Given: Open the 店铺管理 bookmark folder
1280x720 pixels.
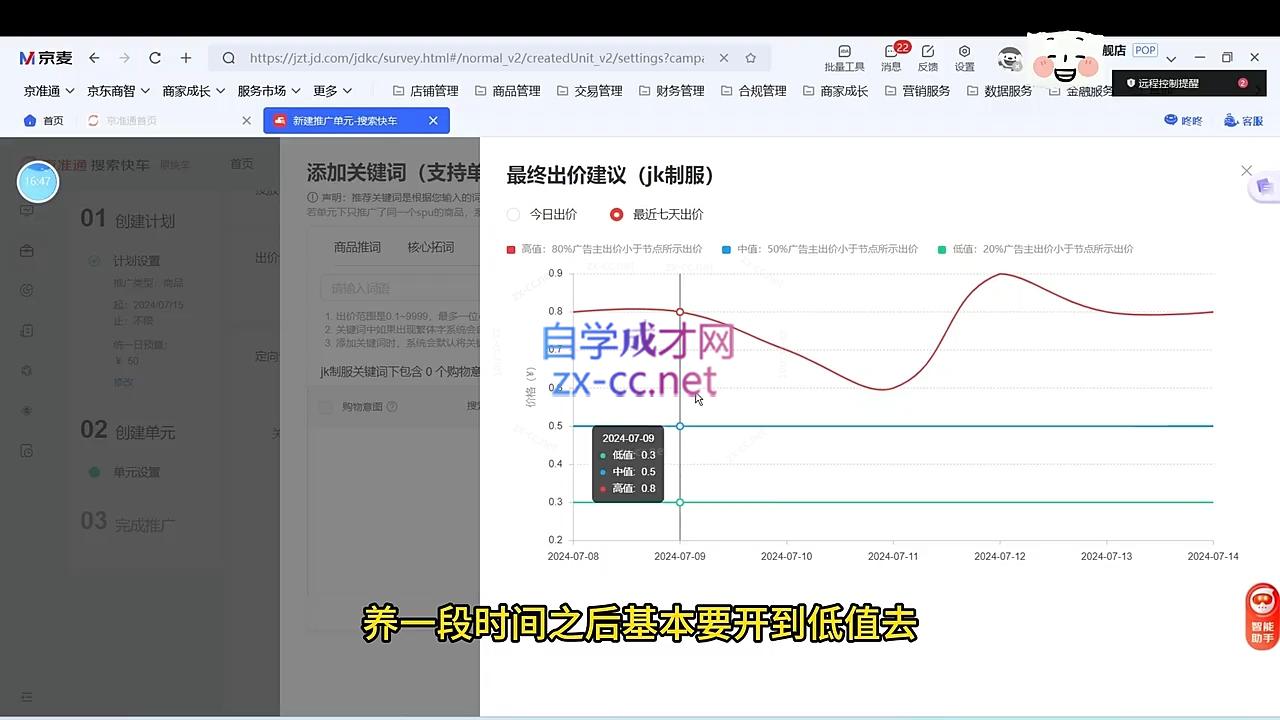Looking at the screenshot, I should 425,91.
